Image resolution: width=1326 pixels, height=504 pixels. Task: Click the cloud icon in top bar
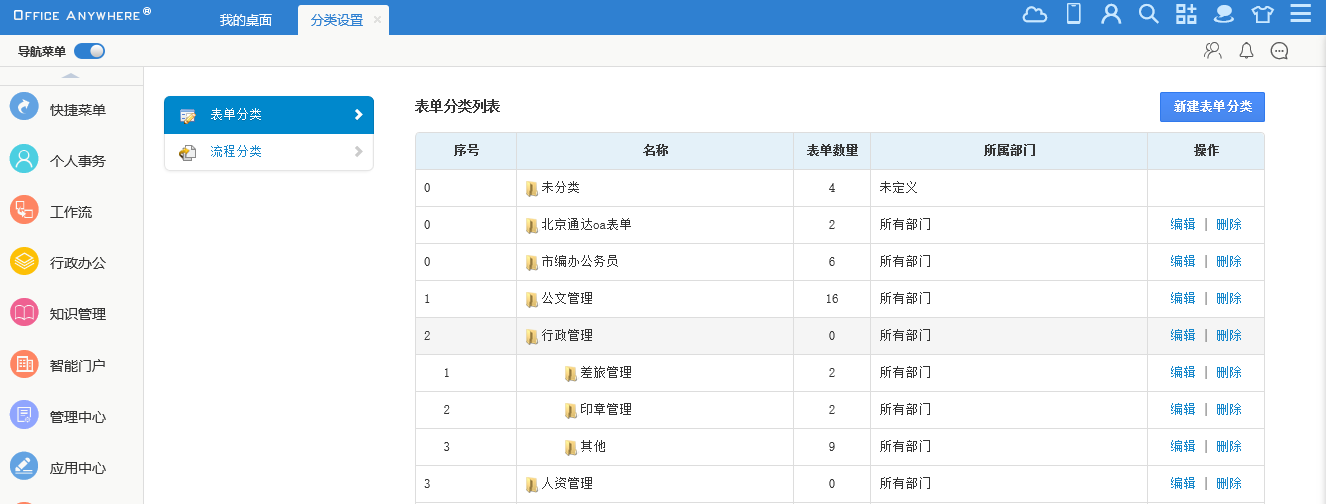pyautogui.click(x=1035, y=14)
